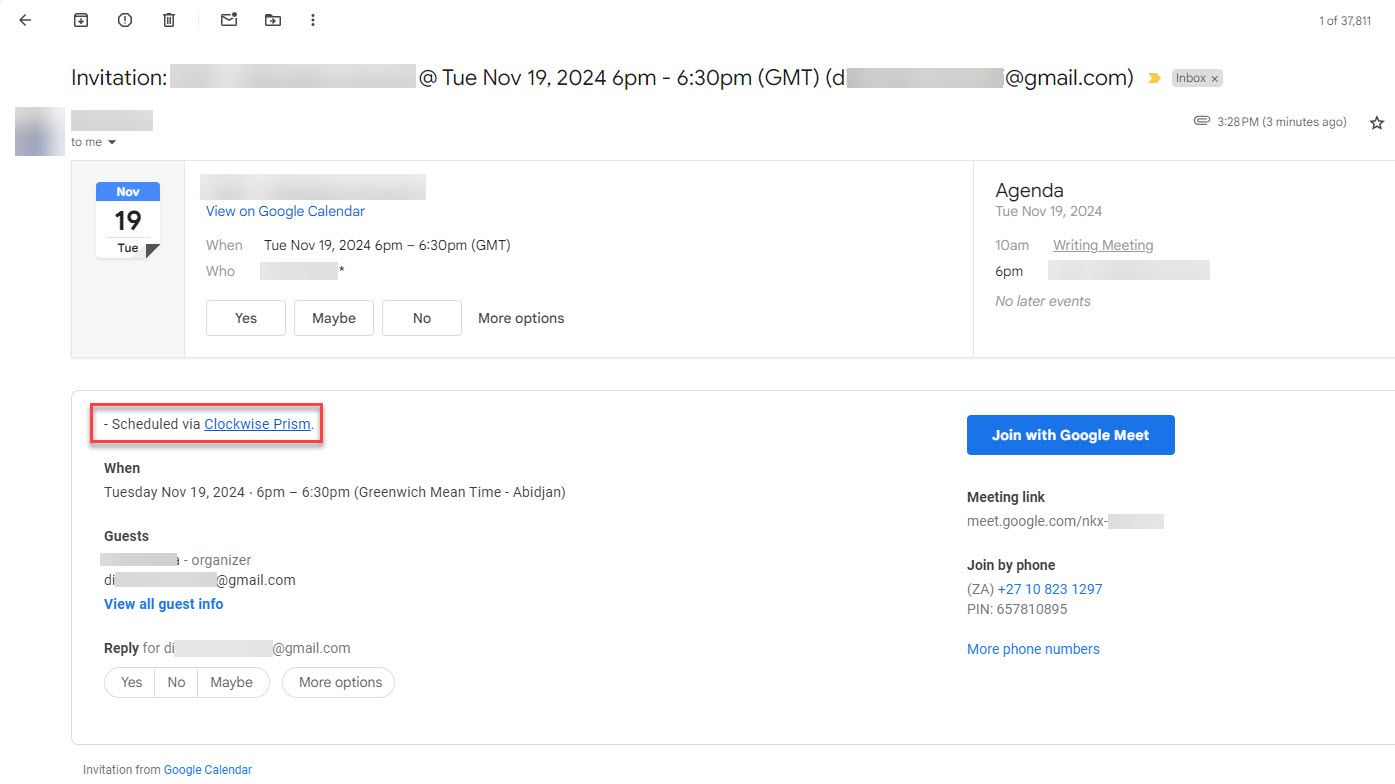1395x784 pixels.
Task: Mark email as unread
Action: [229, 20]
